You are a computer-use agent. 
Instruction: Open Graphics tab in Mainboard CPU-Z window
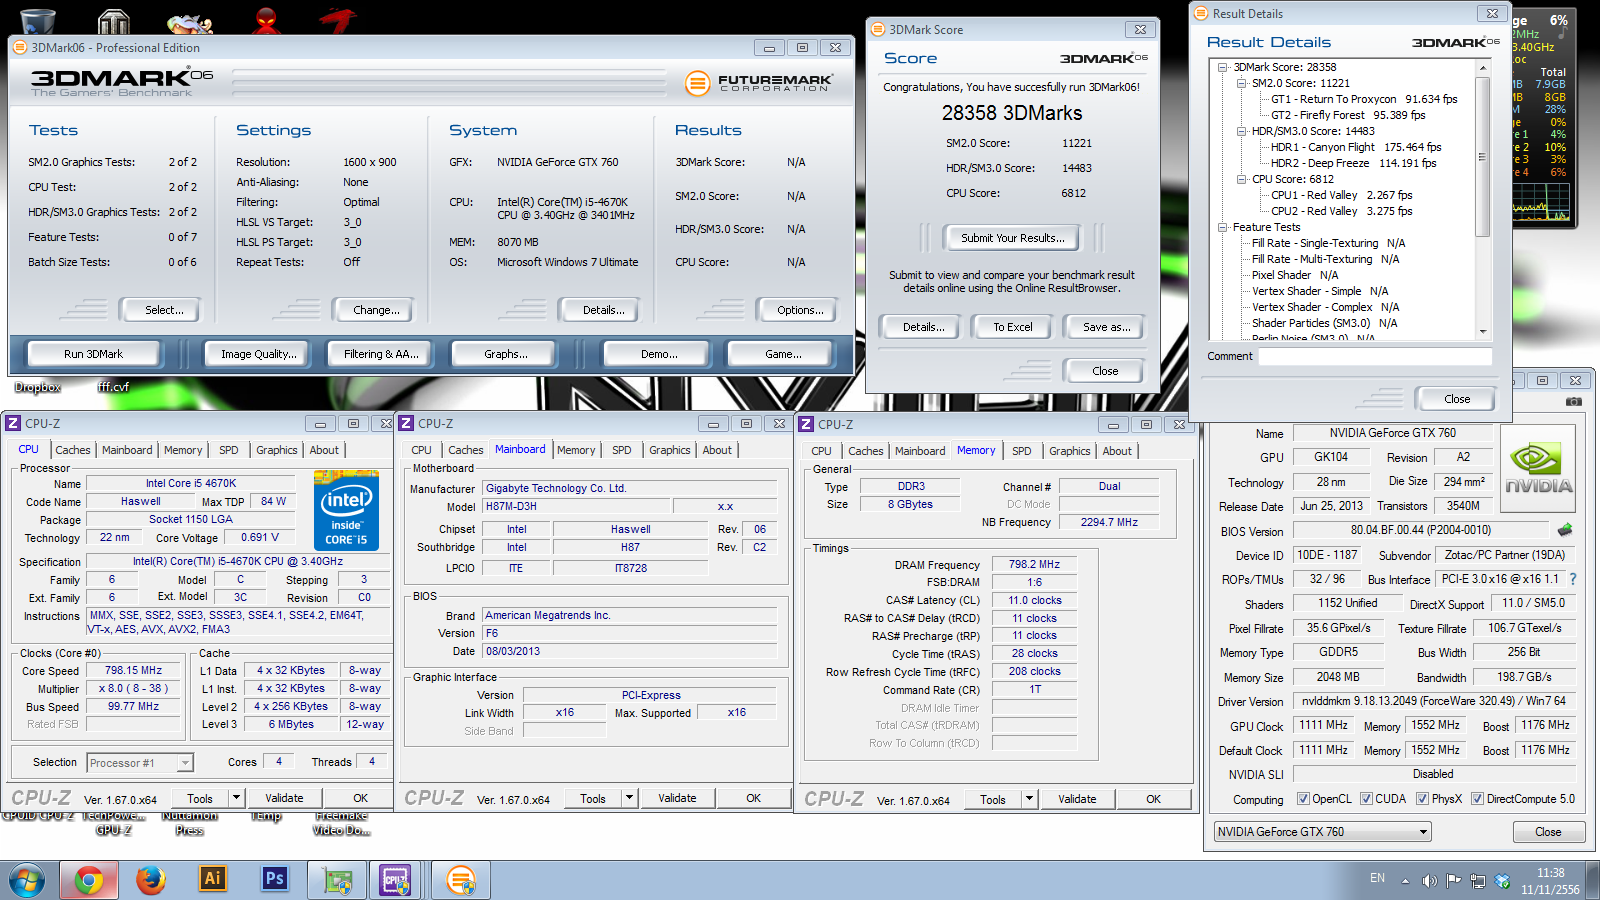(670, 451)
